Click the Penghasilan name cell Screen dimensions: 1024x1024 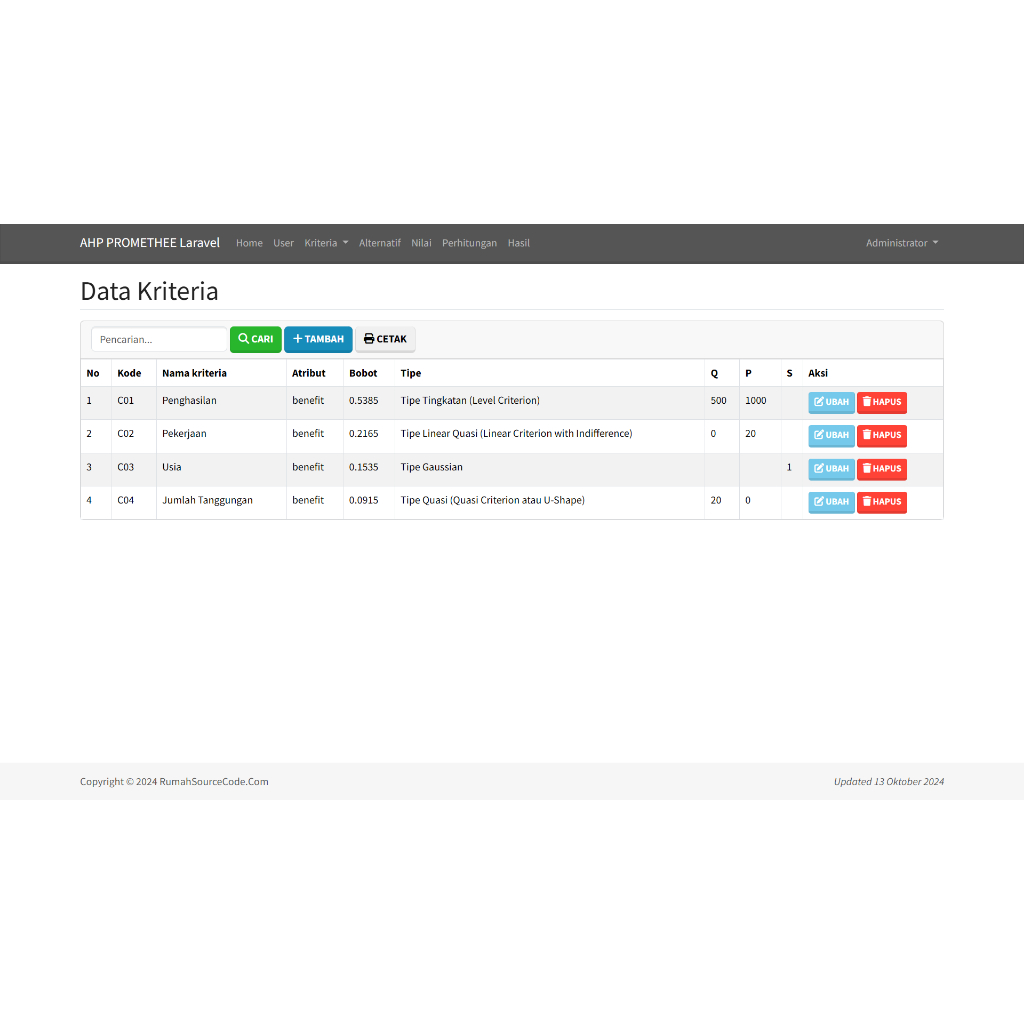click(x=189, y=401)
